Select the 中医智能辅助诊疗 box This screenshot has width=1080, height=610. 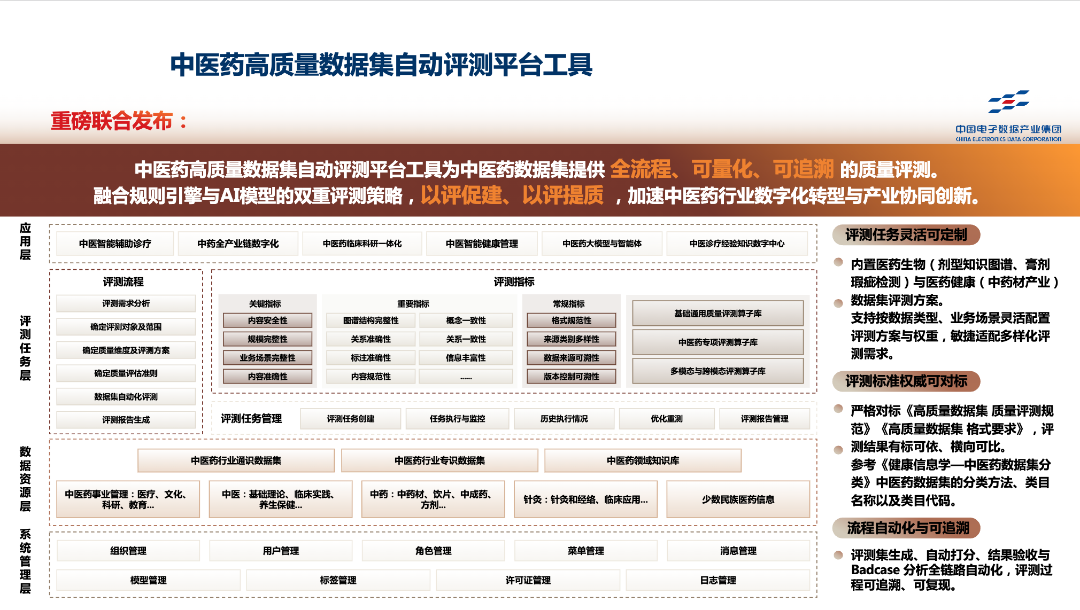[x=115, y=244]
